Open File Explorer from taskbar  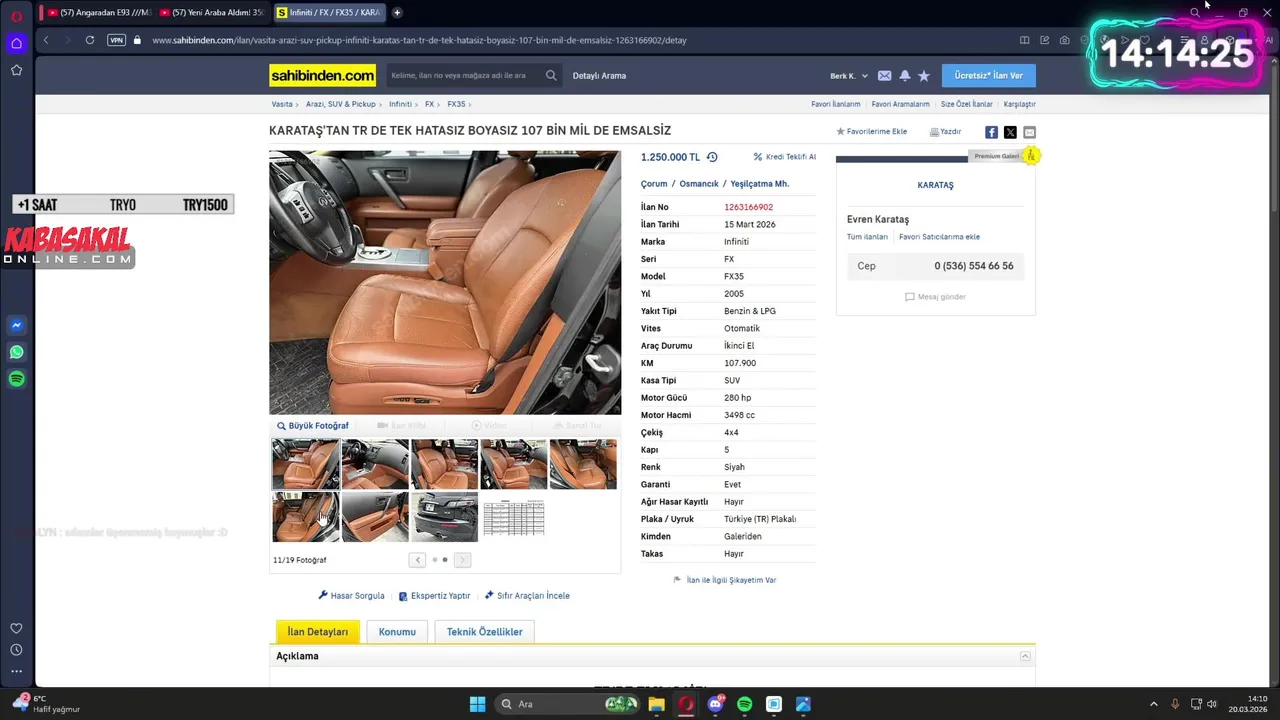[656, 704]
